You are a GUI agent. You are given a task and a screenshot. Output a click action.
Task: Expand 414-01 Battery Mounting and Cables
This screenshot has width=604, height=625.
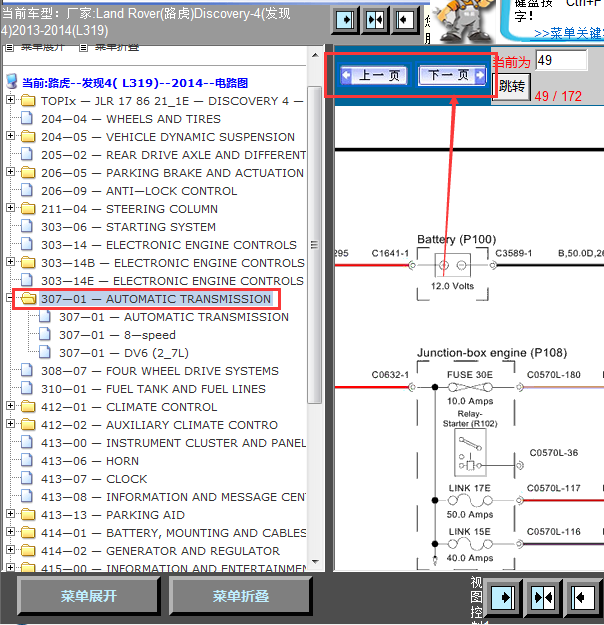pyautogui.click(x=11, y=532)
